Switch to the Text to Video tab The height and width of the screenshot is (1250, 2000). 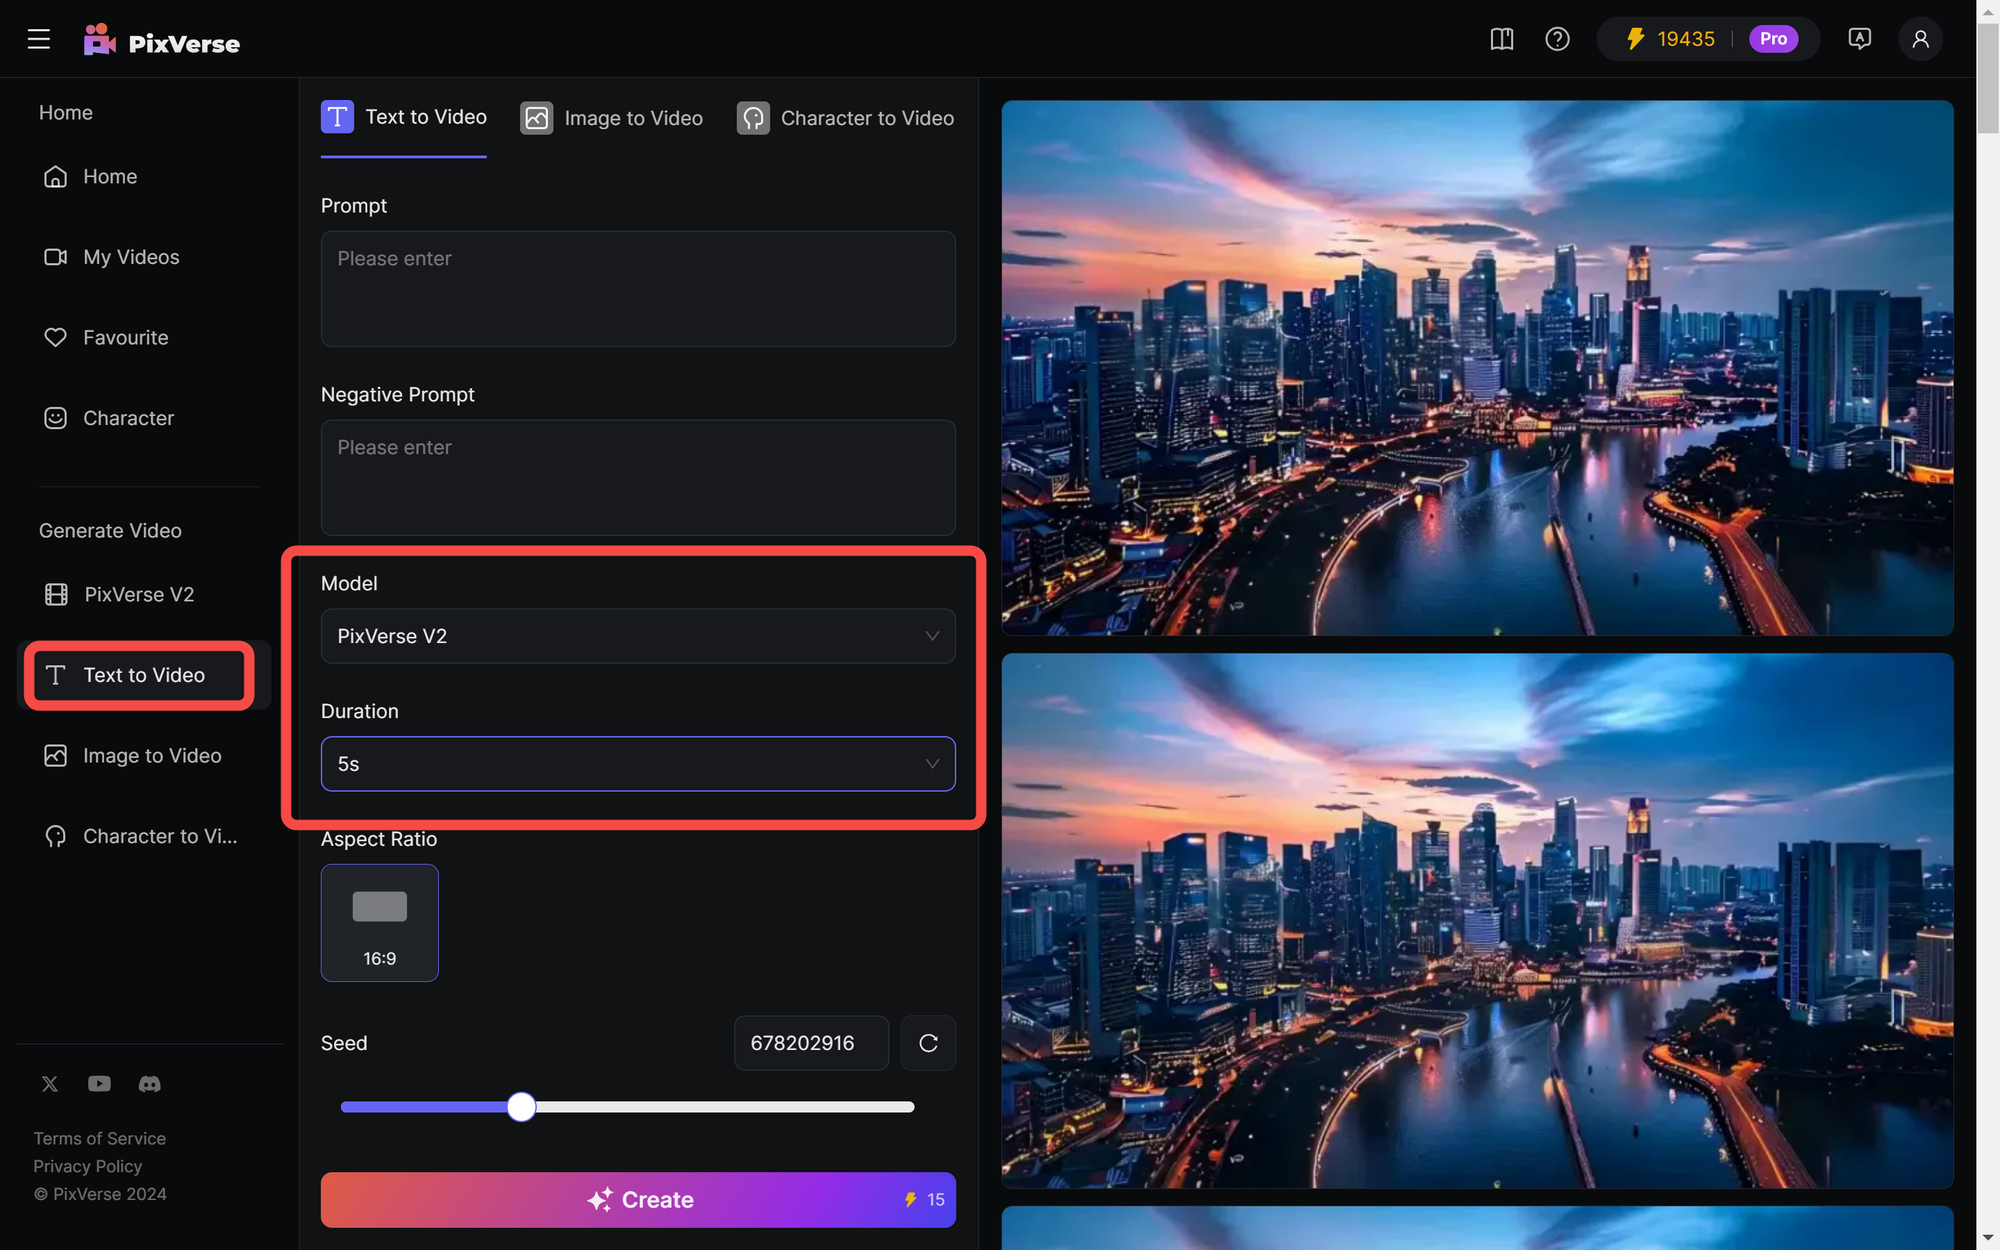click(x=404, y=118)
